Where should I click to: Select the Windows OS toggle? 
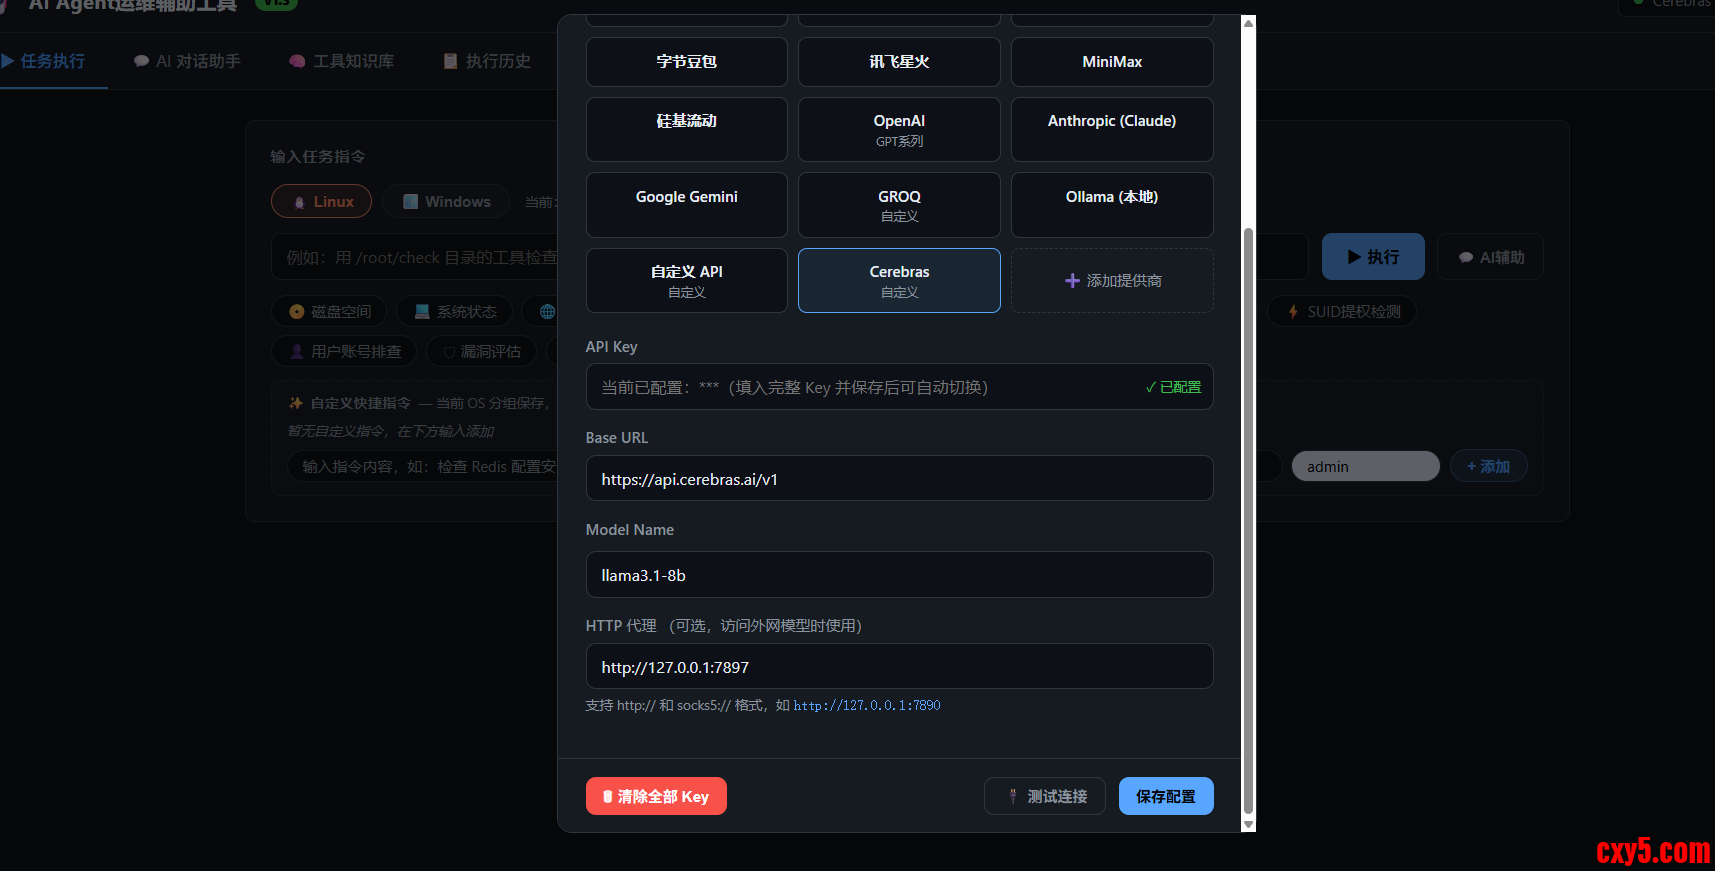coord(446,201)
